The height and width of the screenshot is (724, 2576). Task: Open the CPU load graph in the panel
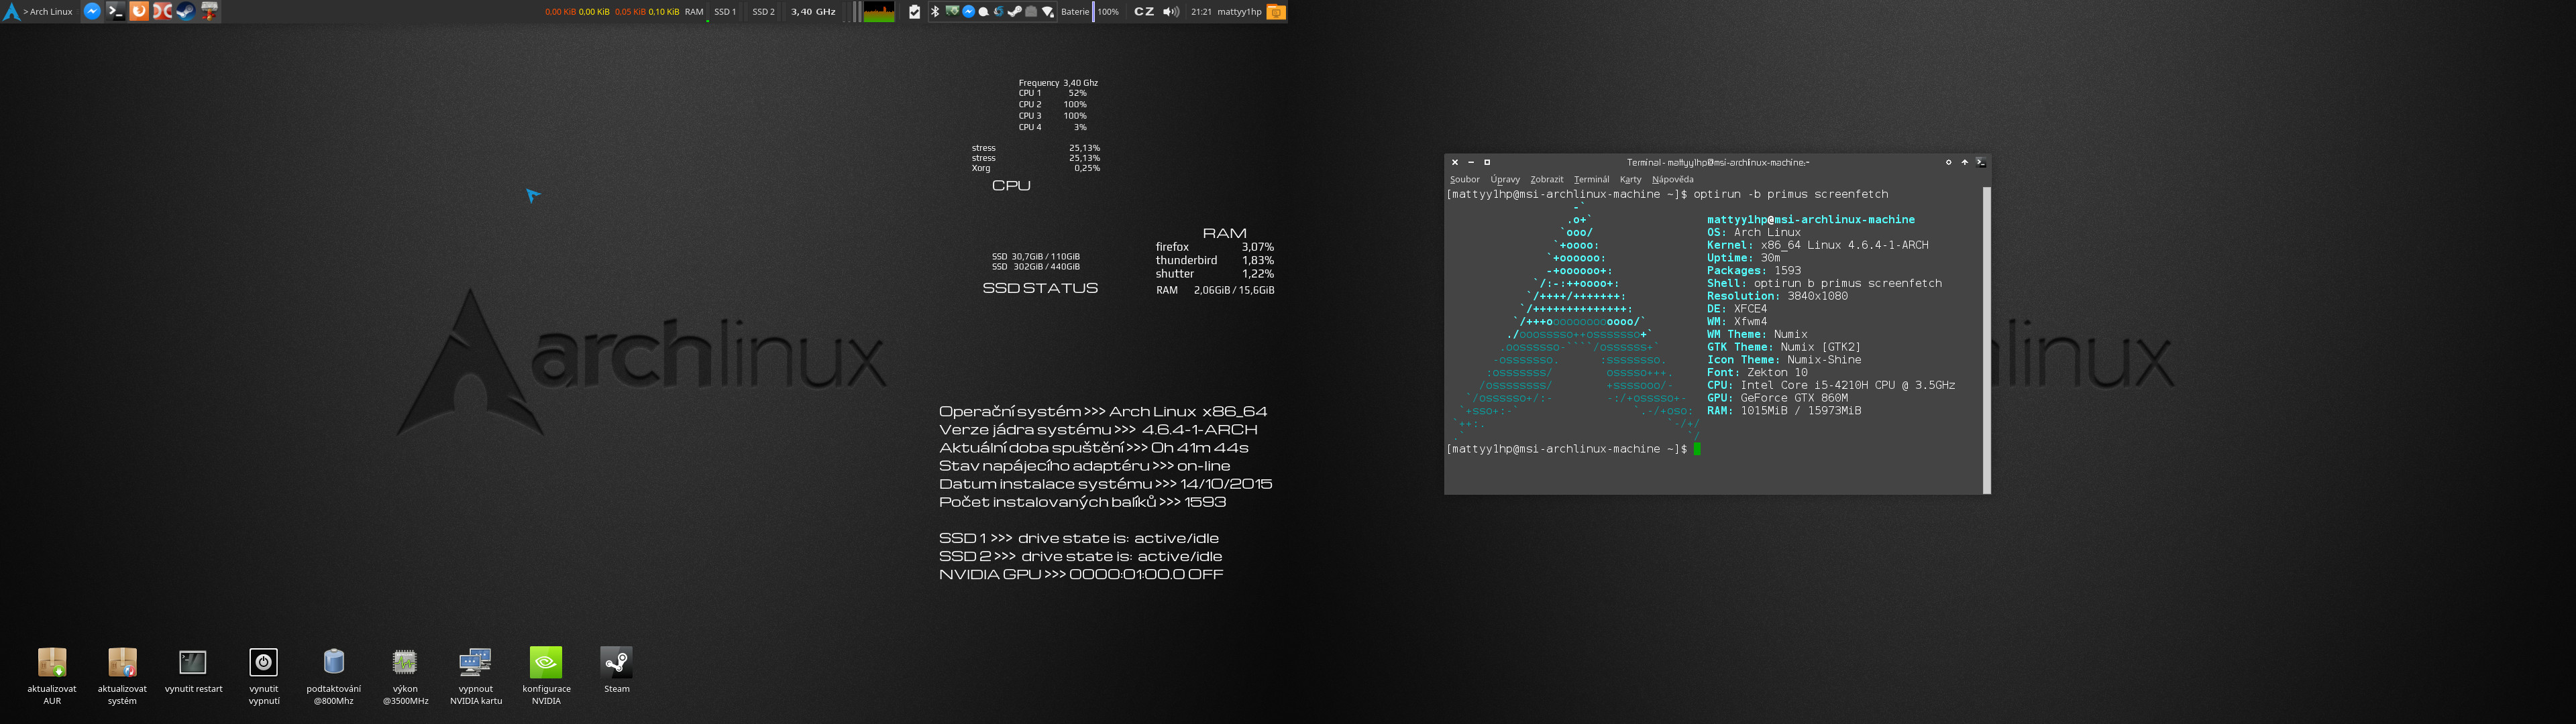[879, 12]
